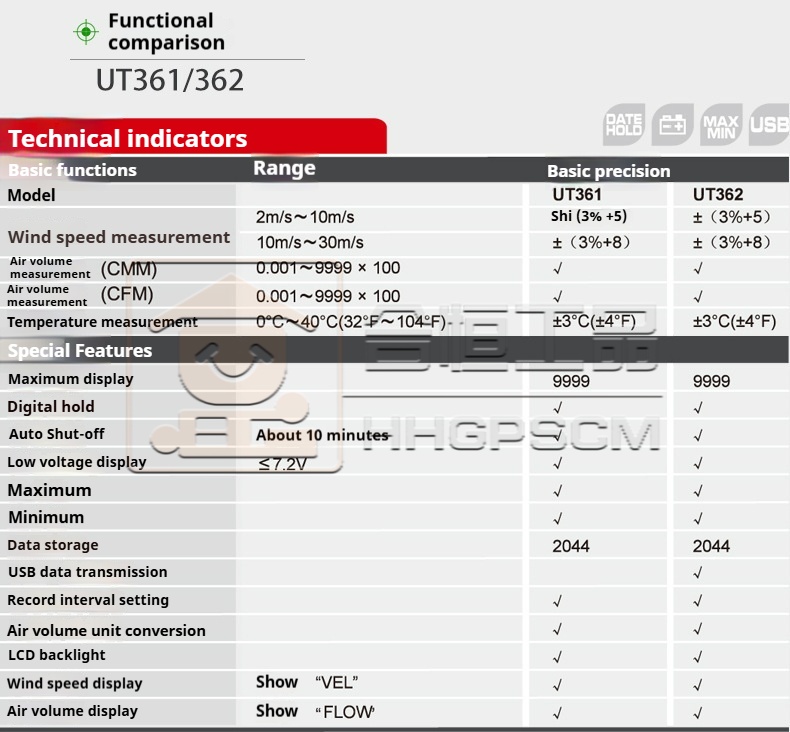Click the UT362 column header
The width and height of the screenshot is (790, 732).
tap(718, 195)
